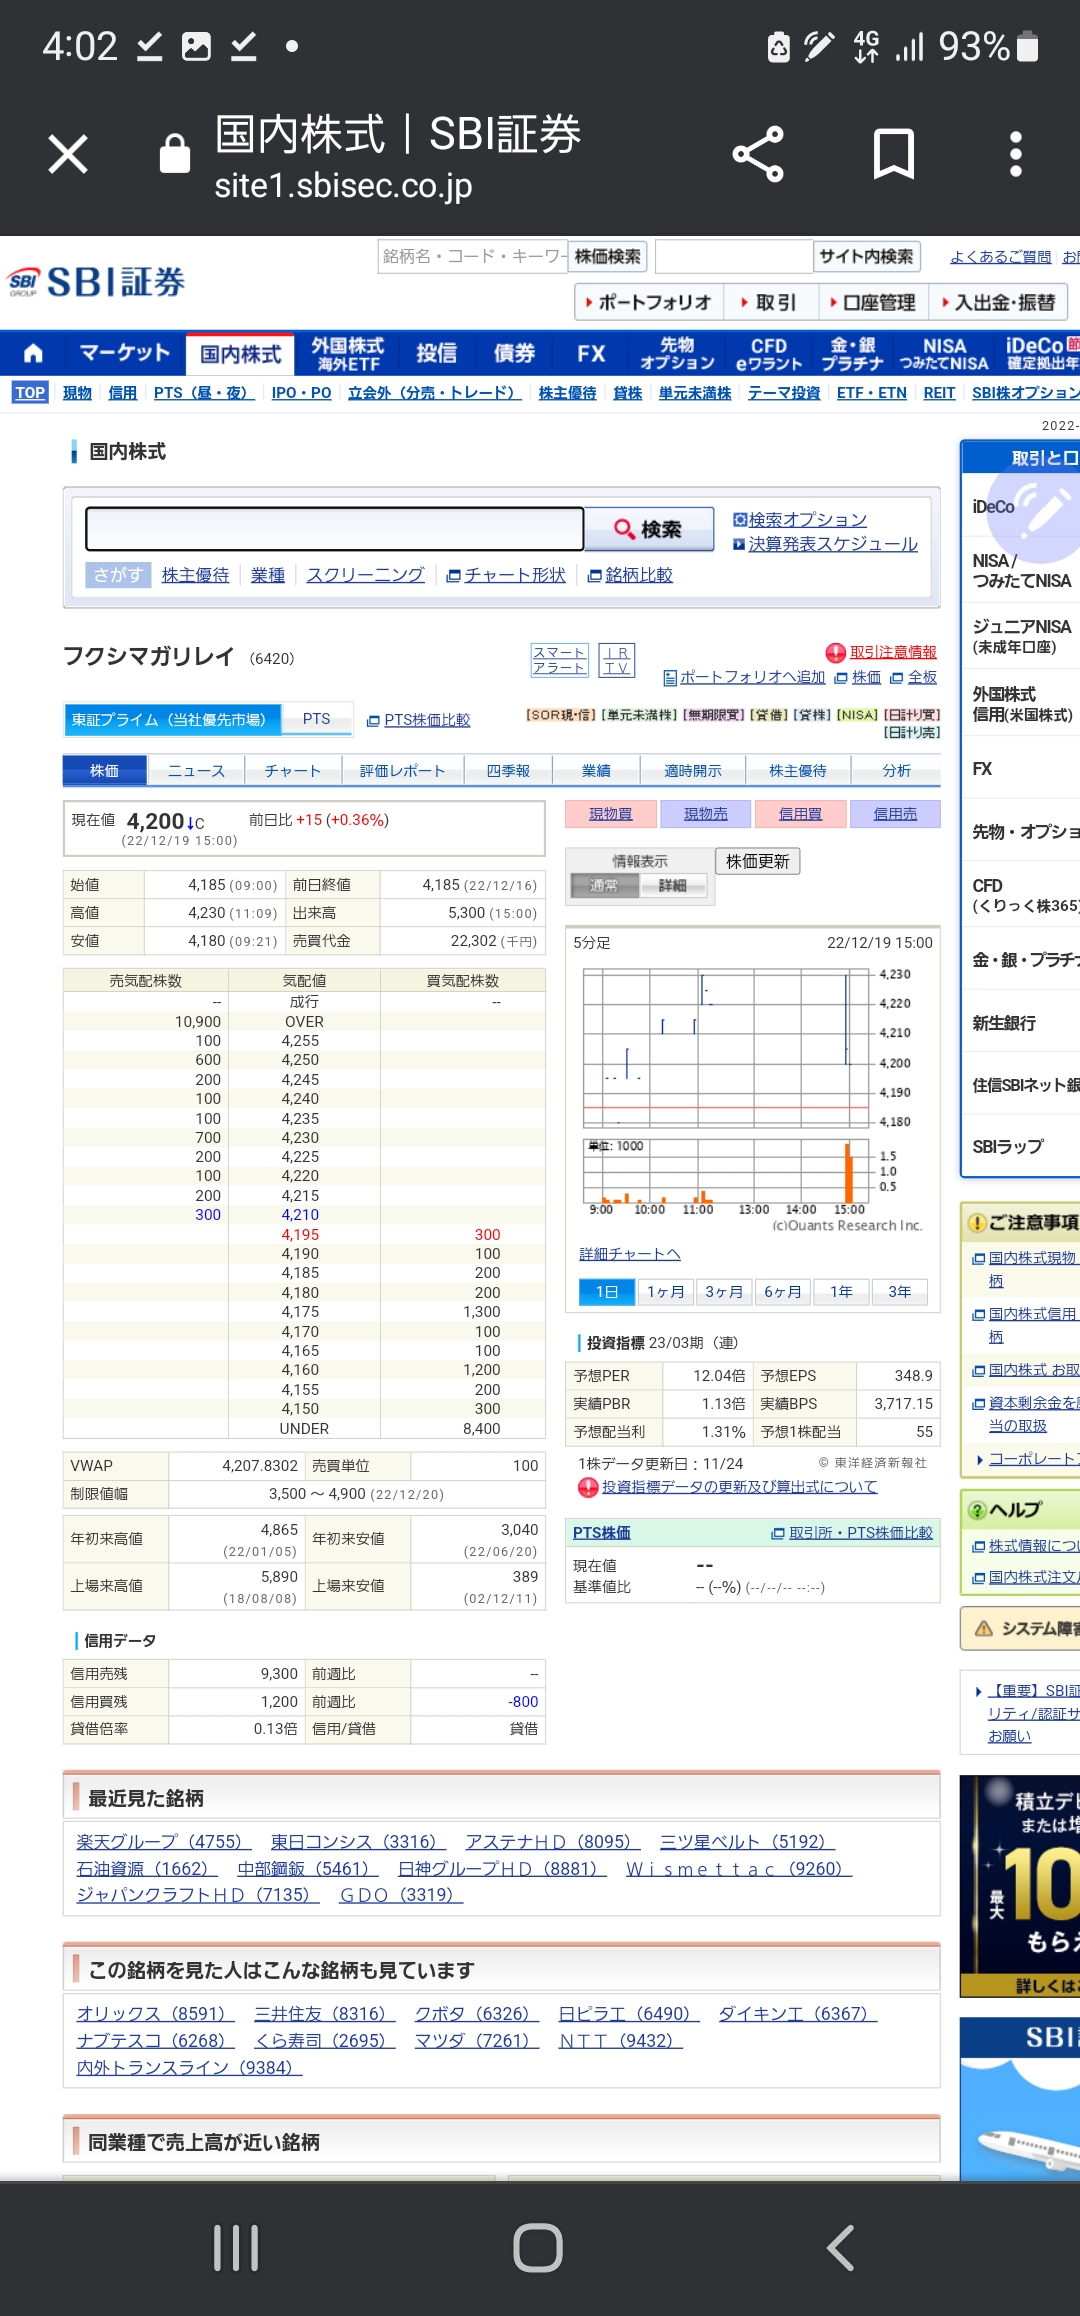The image size is (1080, 2316).
Task: Tap the site lock security icon
Action: click(175, 153)
